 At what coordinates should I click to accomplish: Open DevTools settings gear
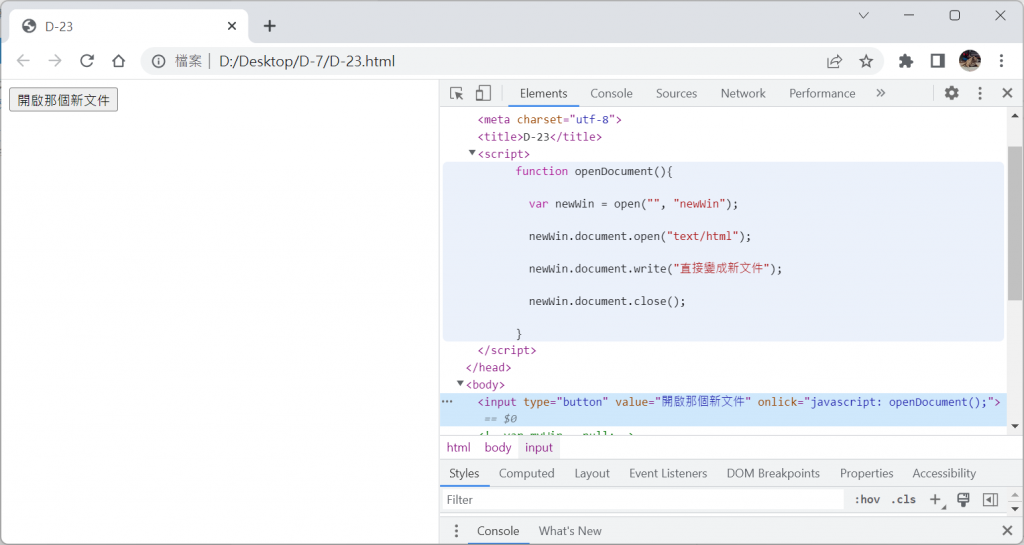point(952,93)
